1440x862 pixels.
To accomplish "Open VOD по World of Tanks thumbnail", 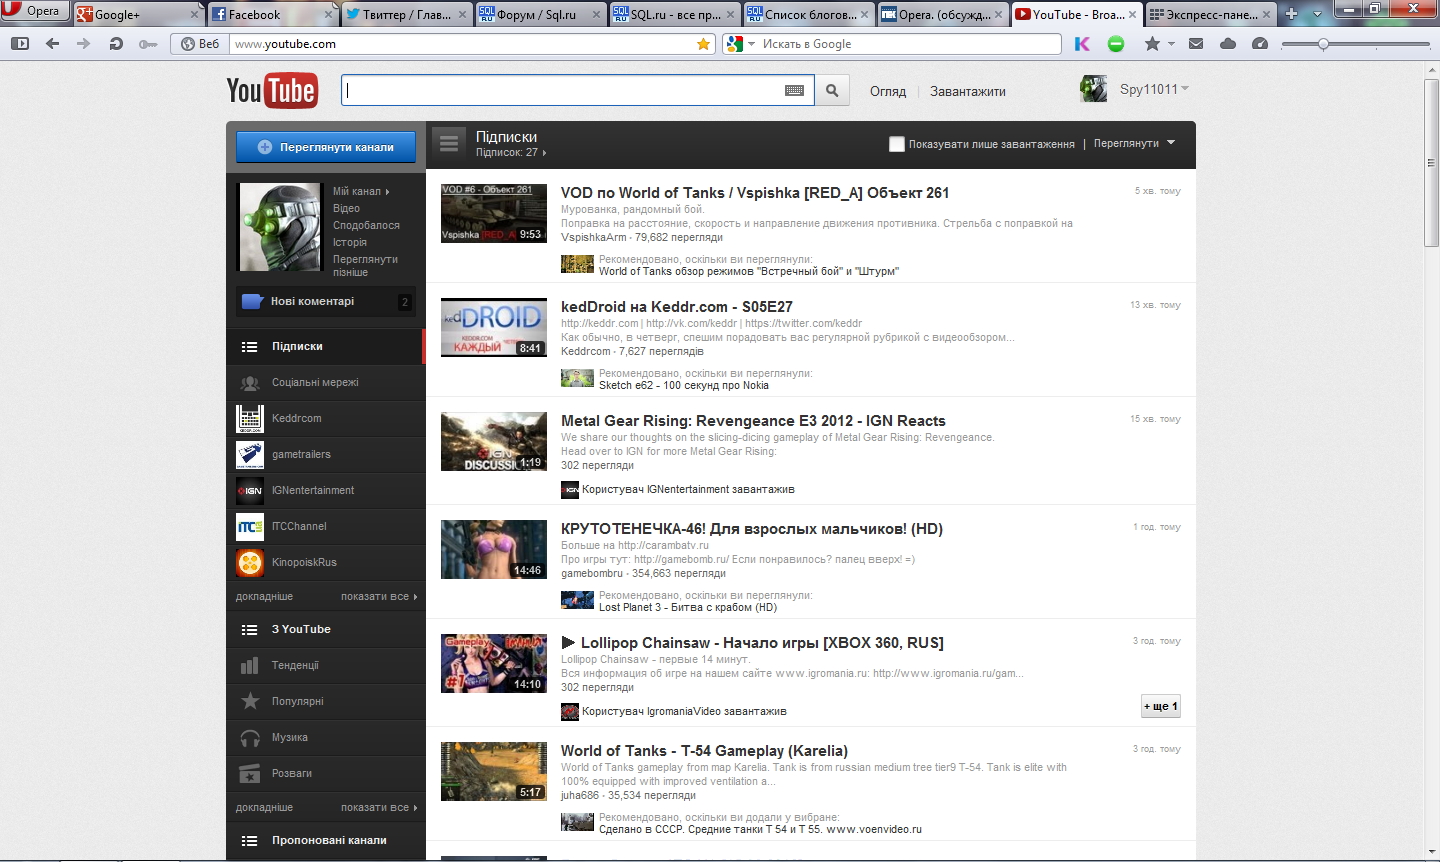I will pos(494,213).
